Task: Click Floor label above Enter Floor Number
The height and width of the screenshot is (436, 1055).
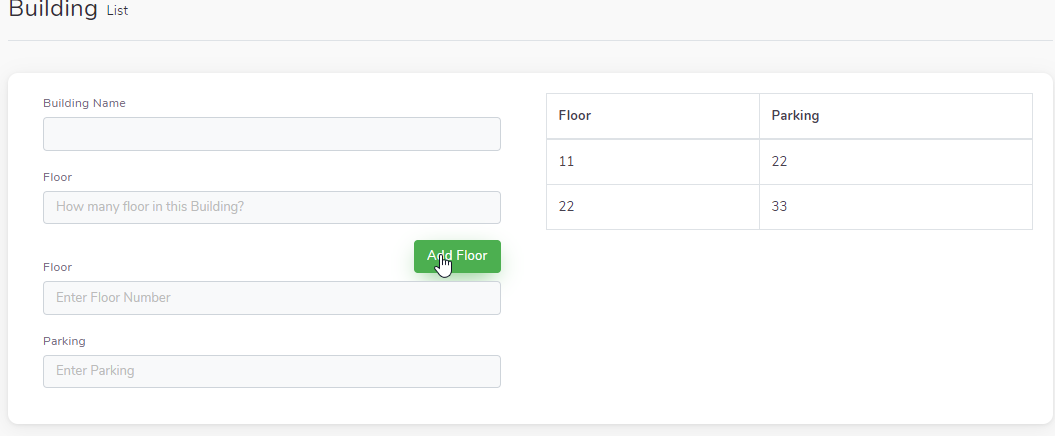Action: pyautogui.click(x=57, y=267)
